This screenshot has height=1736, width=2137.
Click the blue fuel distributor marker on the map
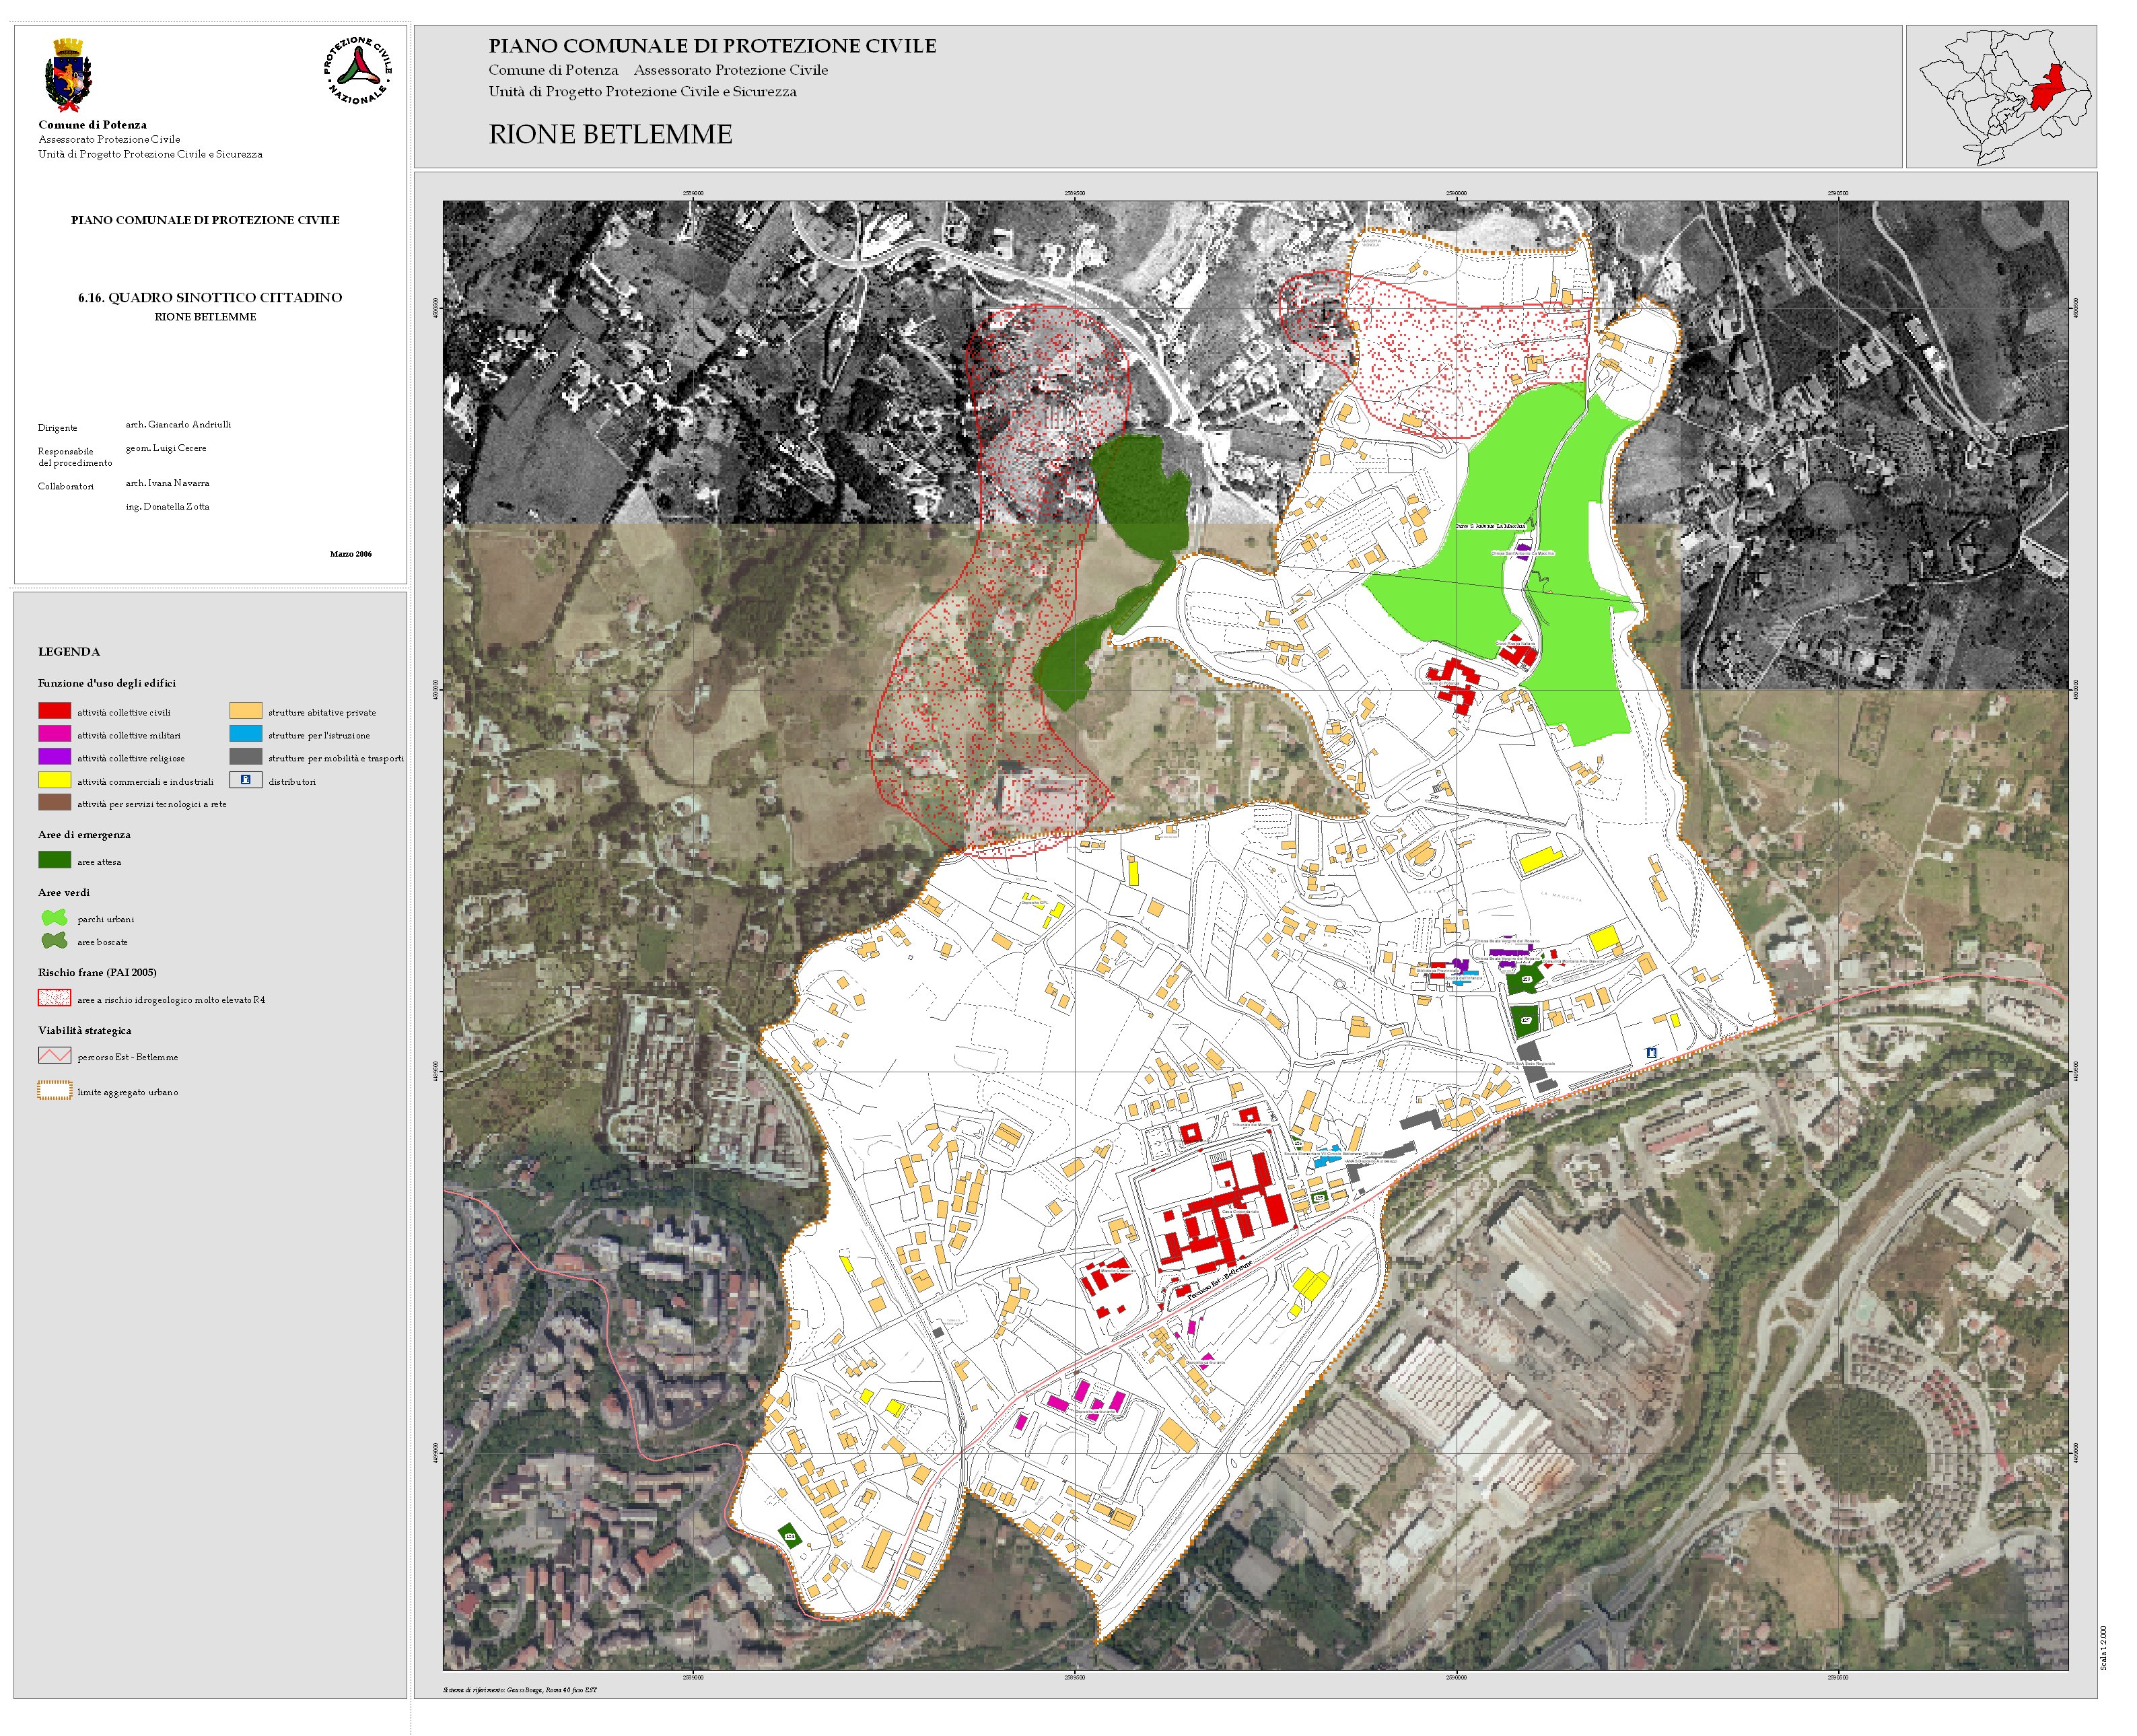click(1651, 1053)
